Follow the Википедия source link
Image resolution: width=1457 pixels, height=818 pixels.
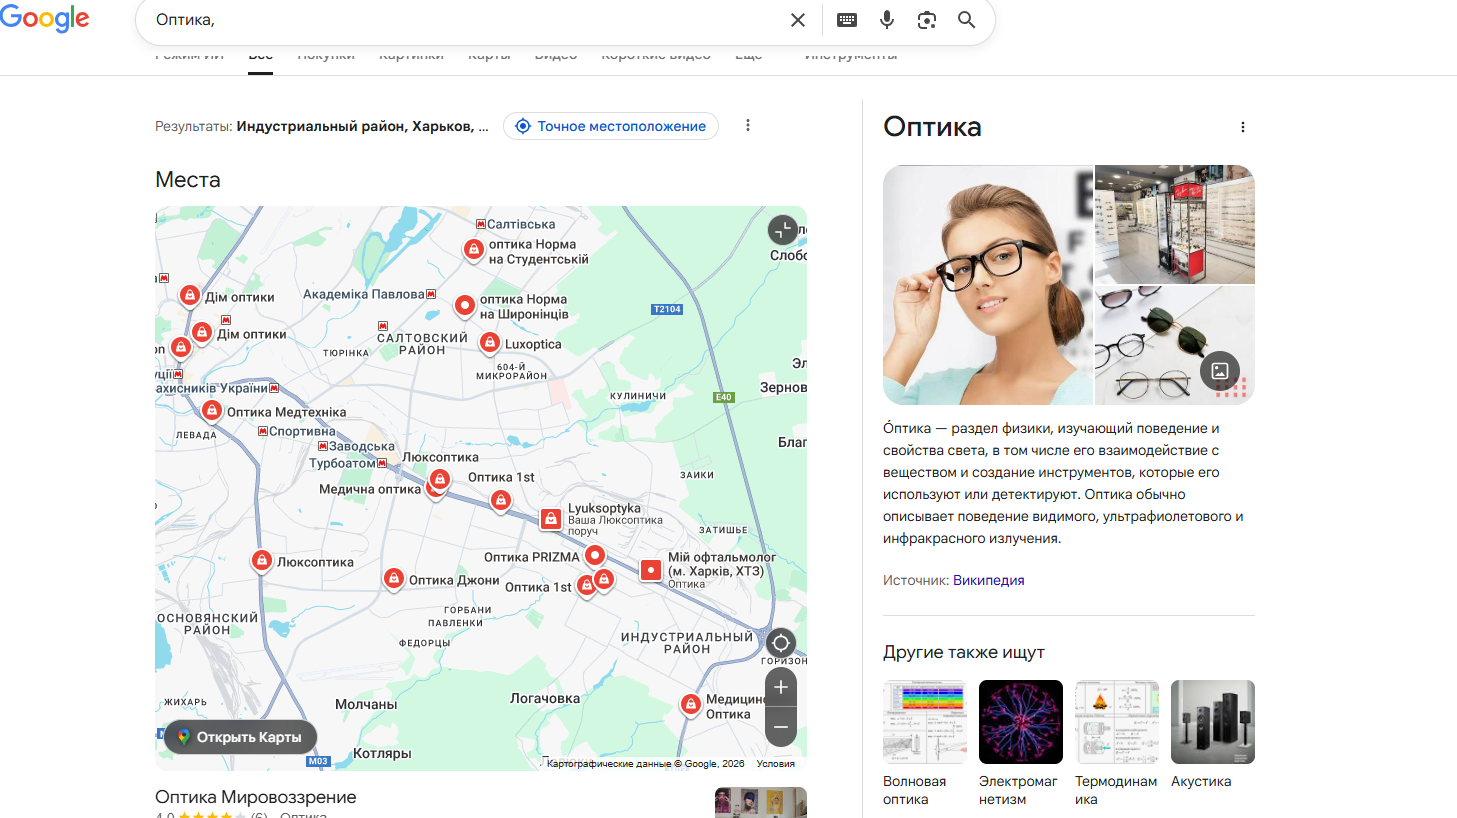pos(988,580)
